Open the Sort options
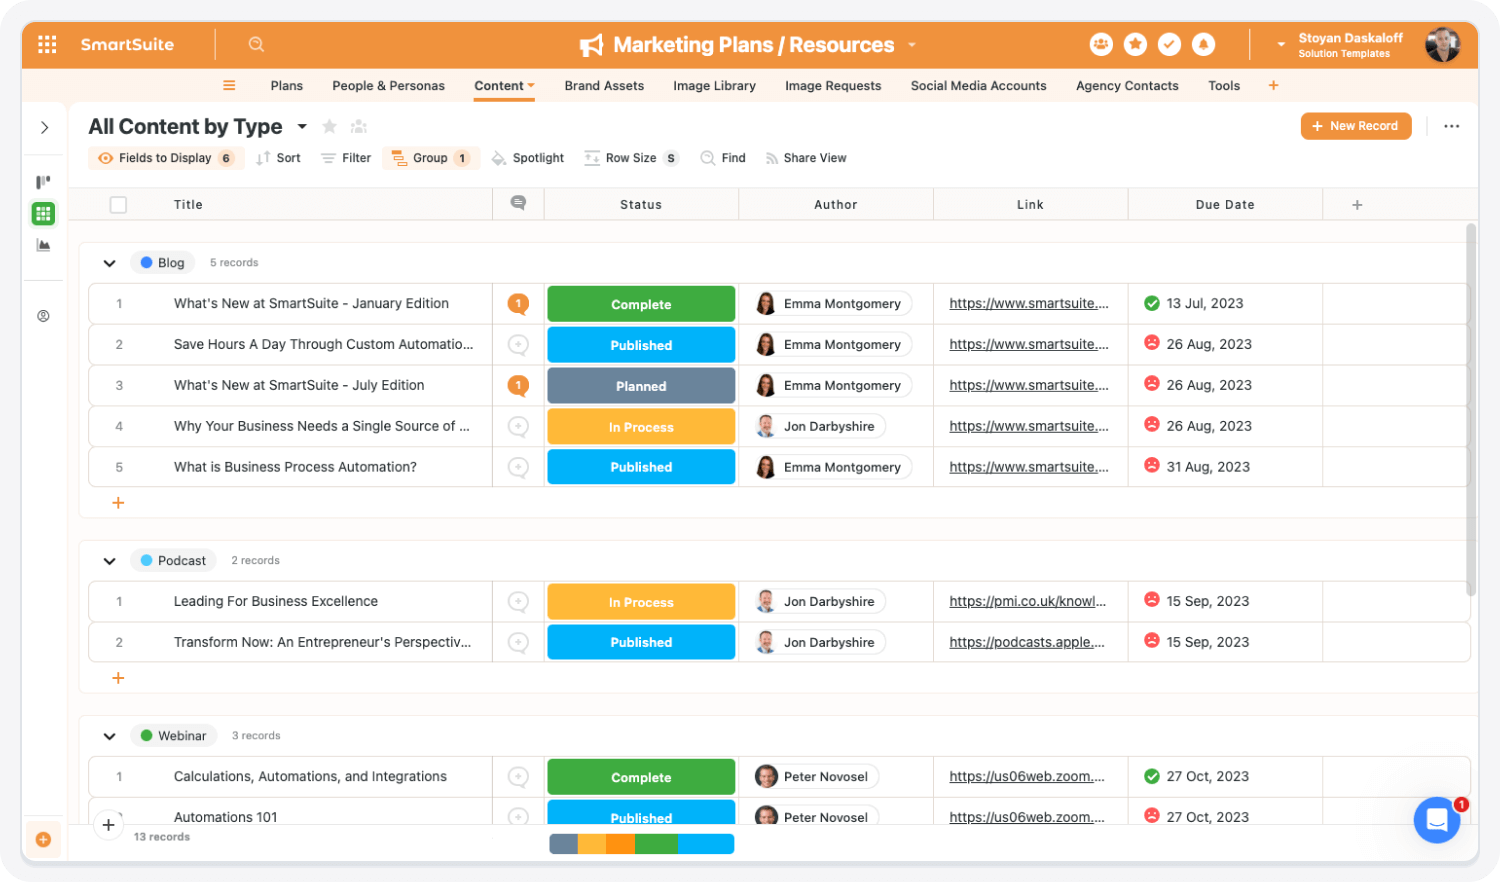 coord(278,158)
